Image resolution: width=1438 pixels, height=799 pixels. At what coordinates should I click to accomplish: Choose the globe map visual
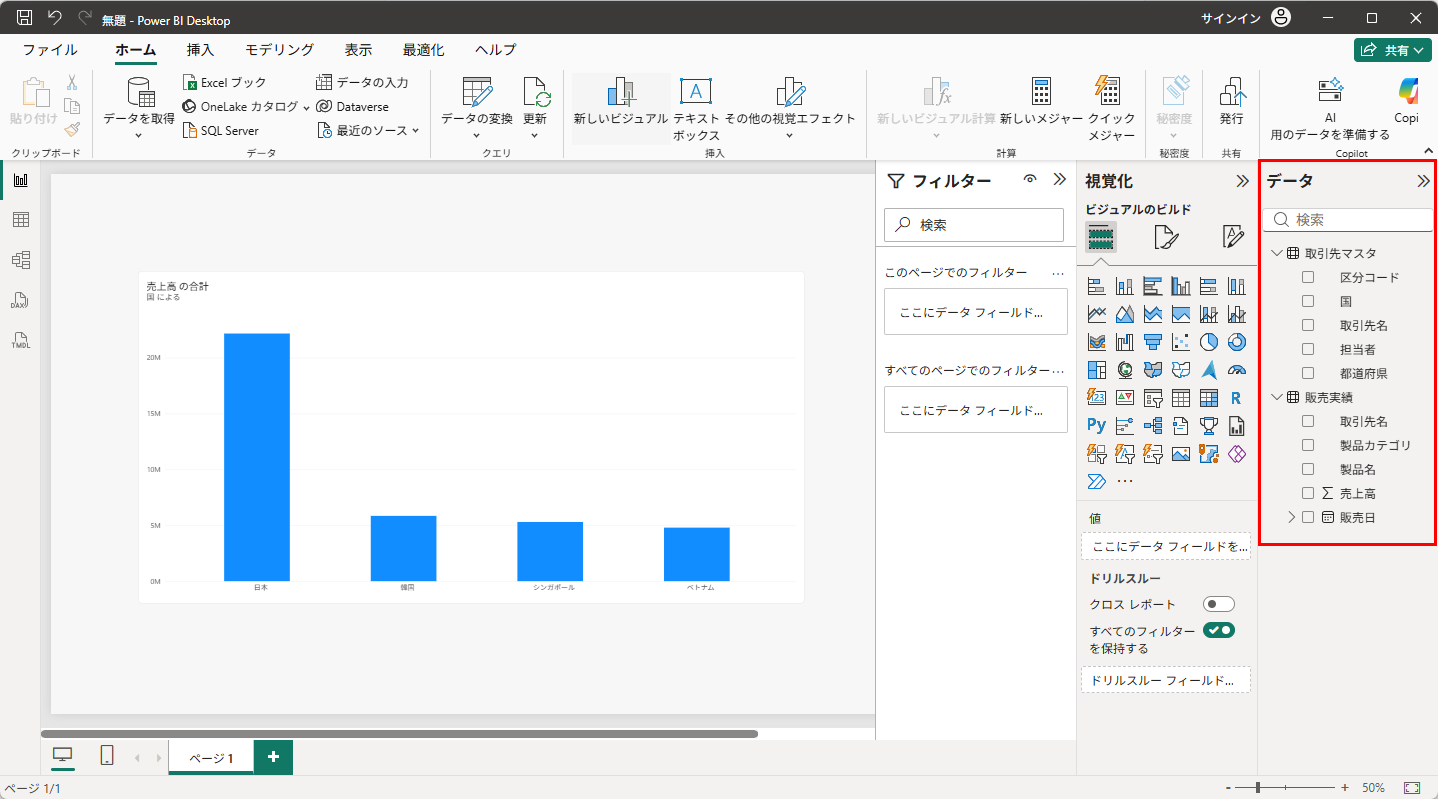pyautogui.click(x=1124, y=370)
